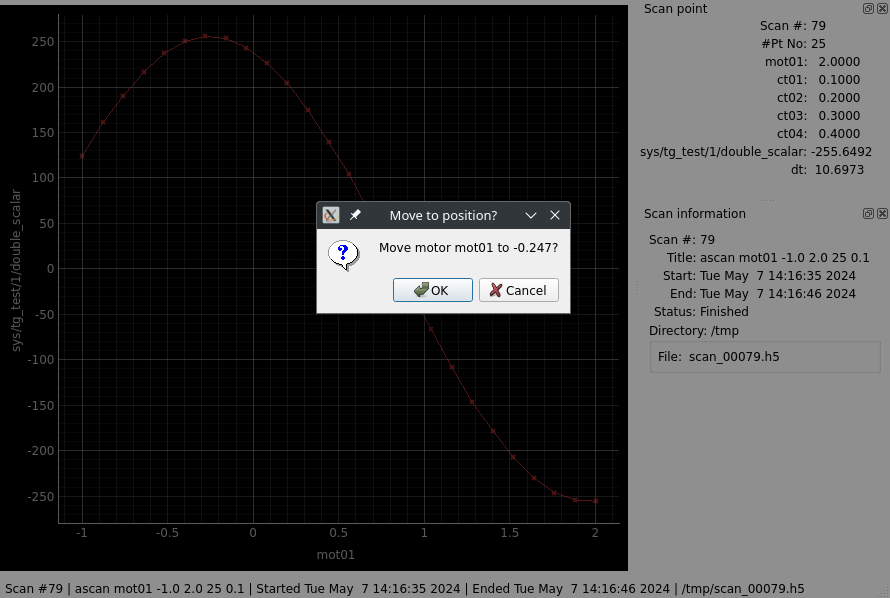Float the Scan point dock panel
This screenshot has height=598, width=890.
[x=868, y=8]
